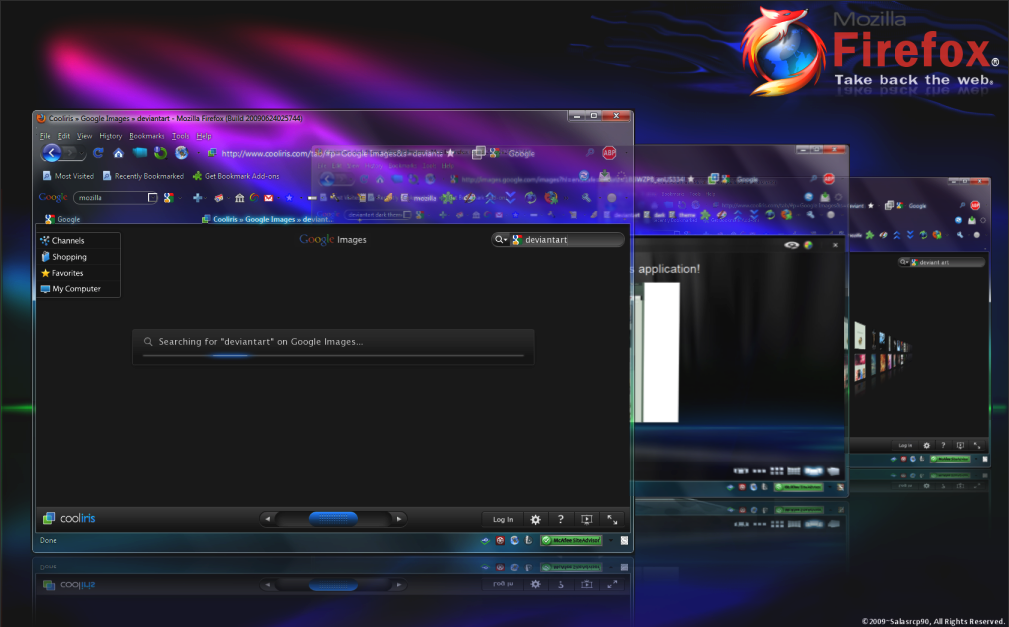The height and width of the screenshot is (627, 1009).
Task: Click the magnifier search icon in front window
Action: pyautogui.click(x=589, y=153)
